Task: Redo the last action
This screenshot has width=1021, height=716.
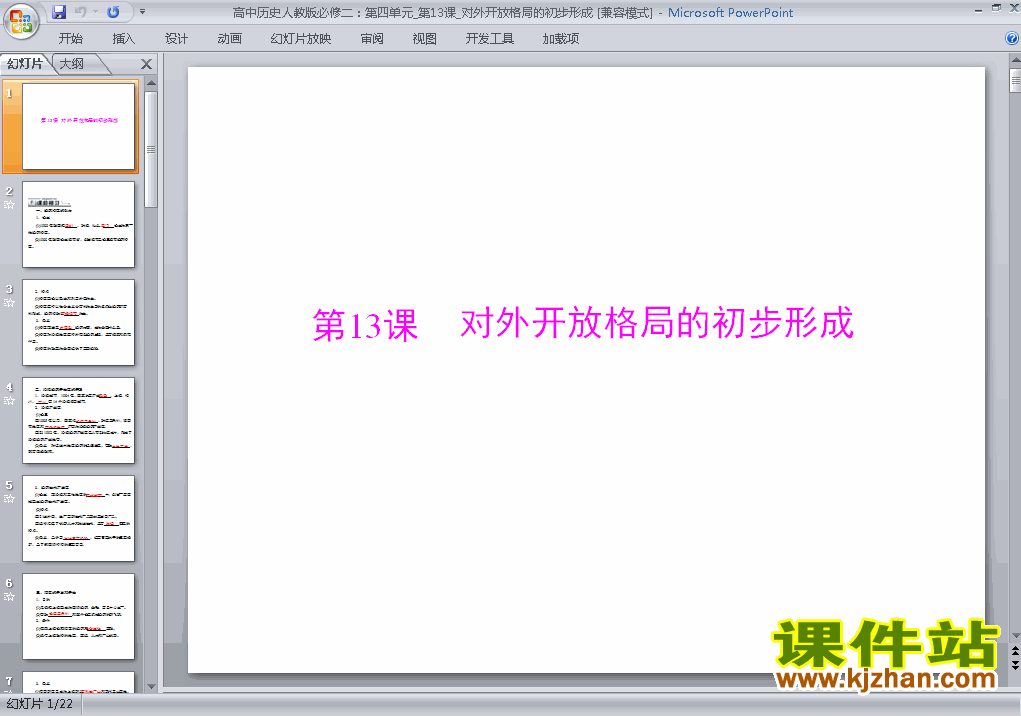Action: tap(113, 12)
